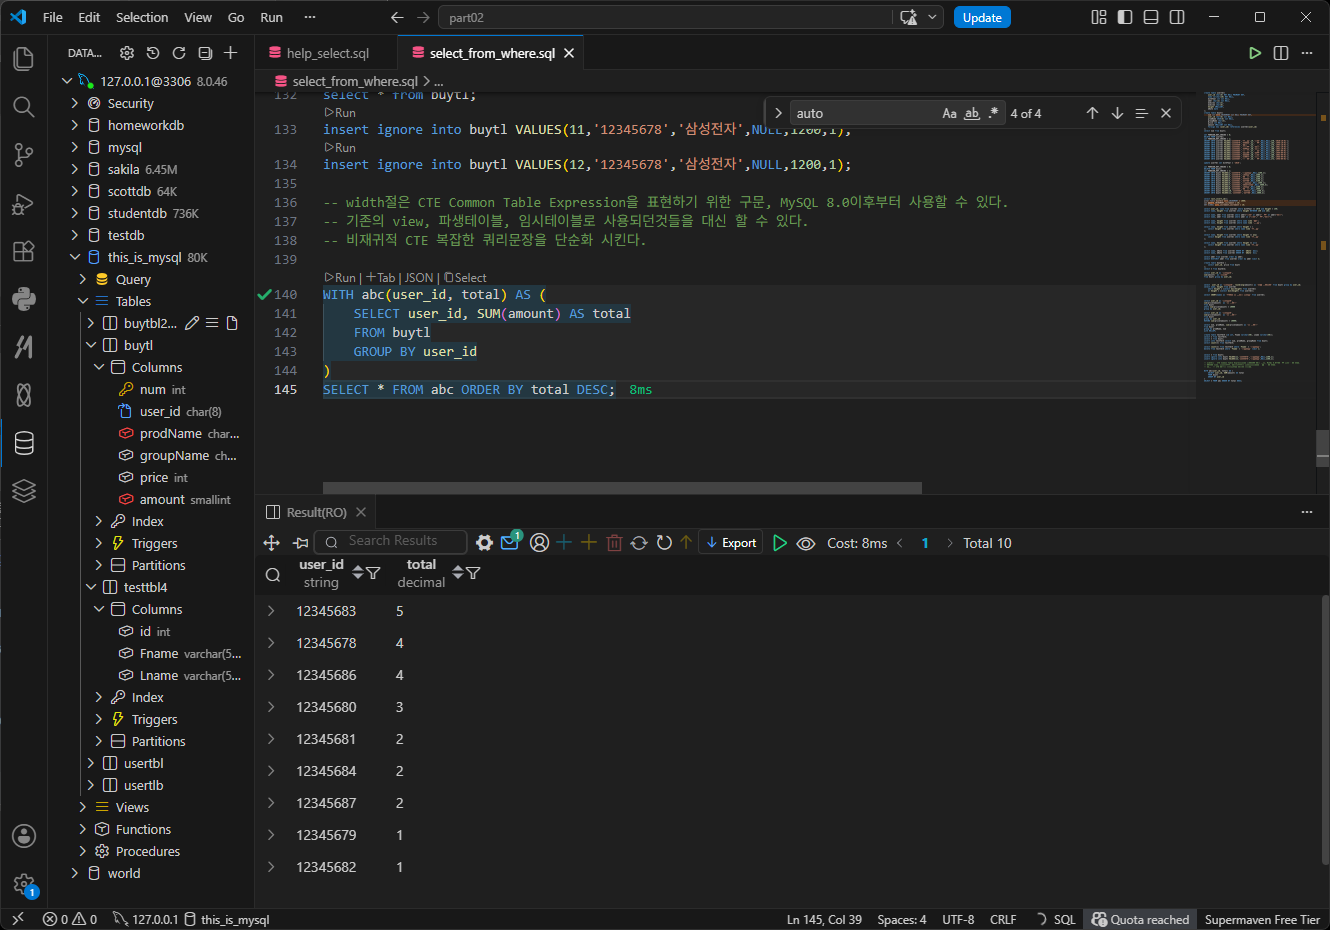Open results panel settings gear
1330x930 pixels.
point(485,543)
